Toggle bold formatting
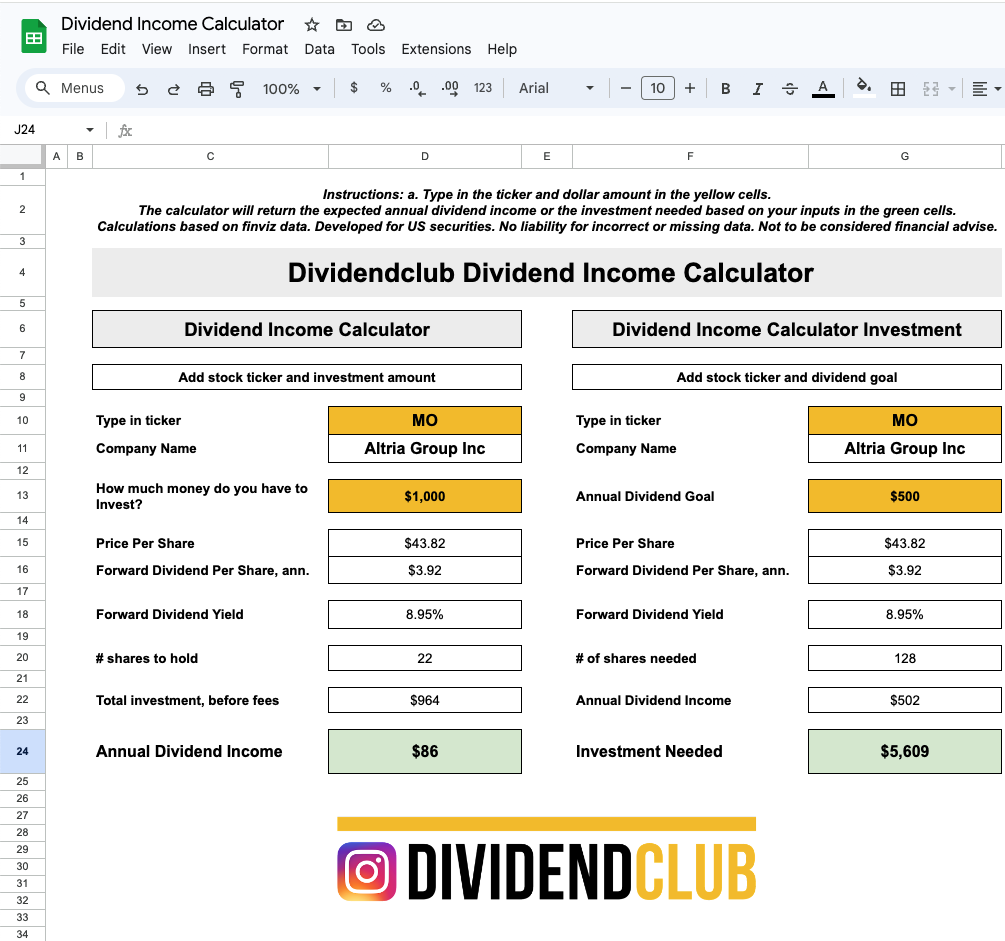Screen dimensions: 1005x941 [725, 88]
